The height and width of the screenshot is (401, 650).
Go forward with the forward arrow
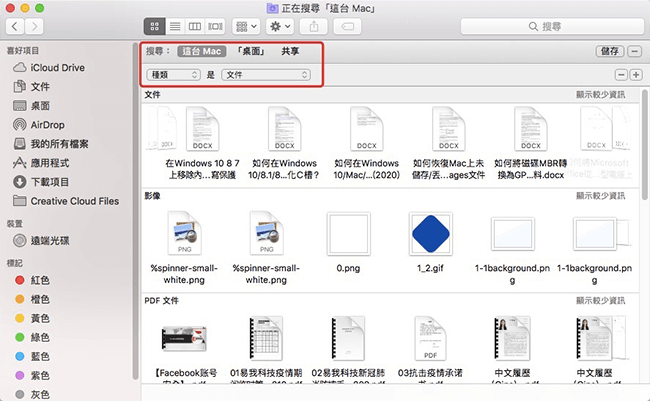click(34, 27)
